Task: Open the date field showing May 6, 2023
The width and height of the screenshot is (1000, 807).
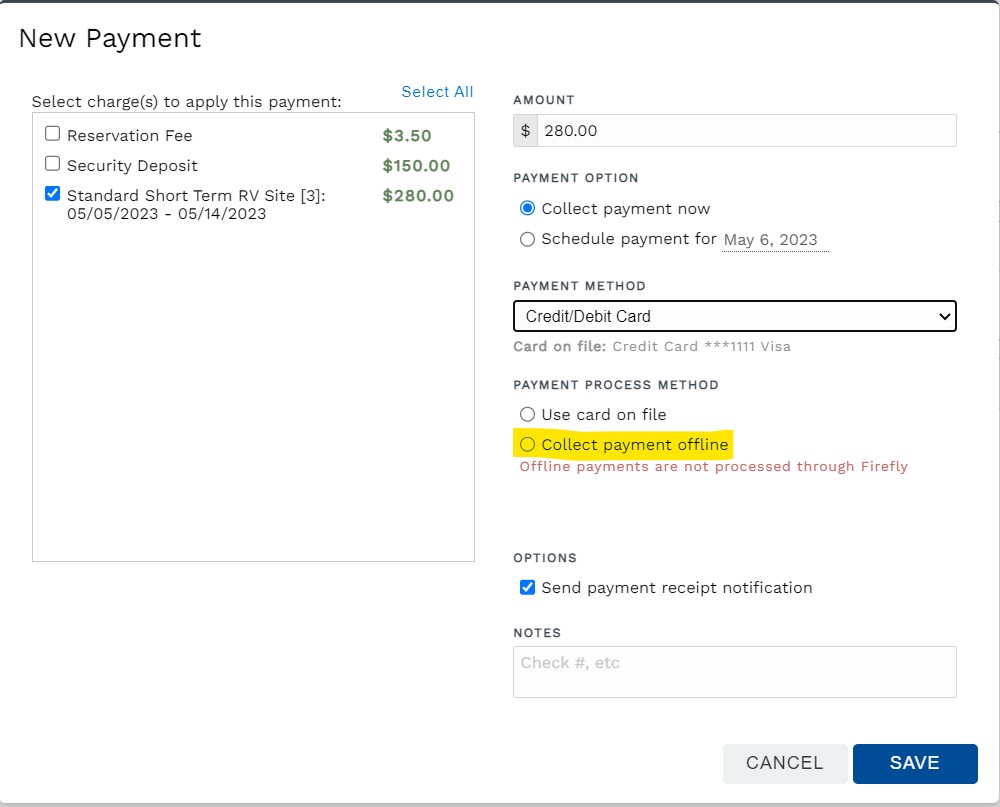Action: click(x=774, y=239)
